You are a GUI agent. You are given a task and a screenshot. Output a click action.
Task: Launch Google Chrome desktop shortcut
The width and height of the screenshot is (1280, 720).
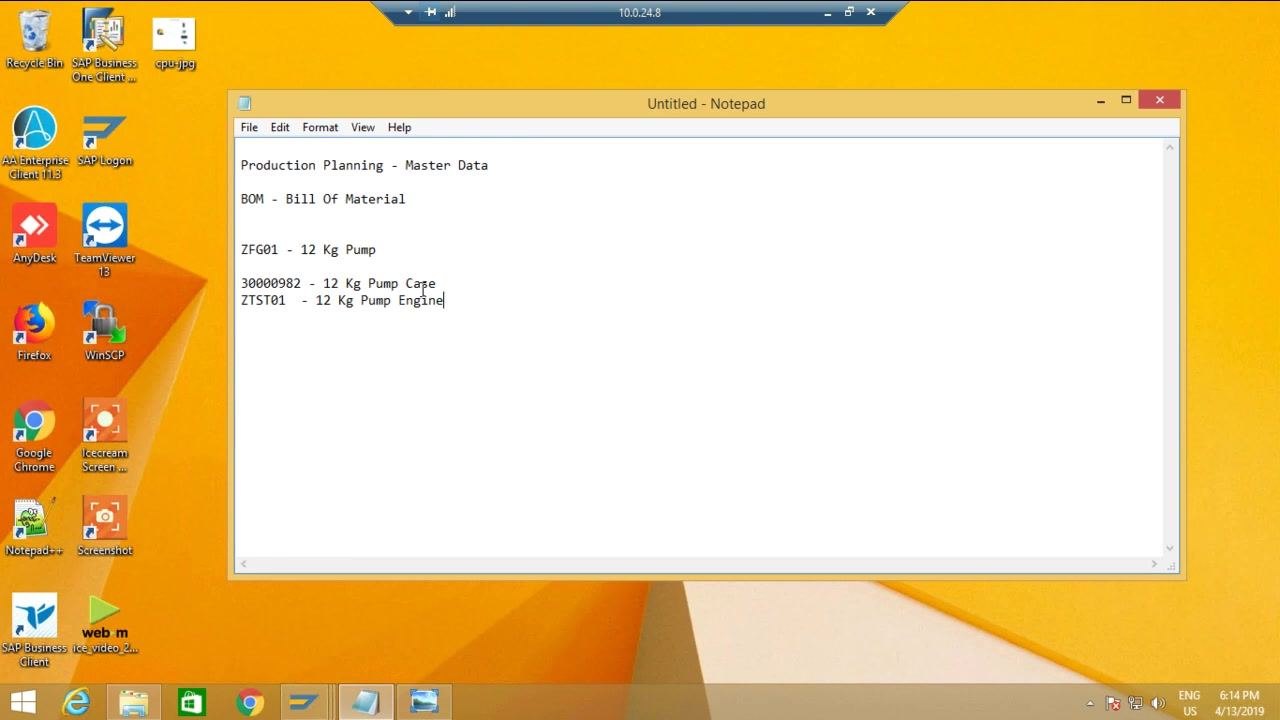(34, 435)
